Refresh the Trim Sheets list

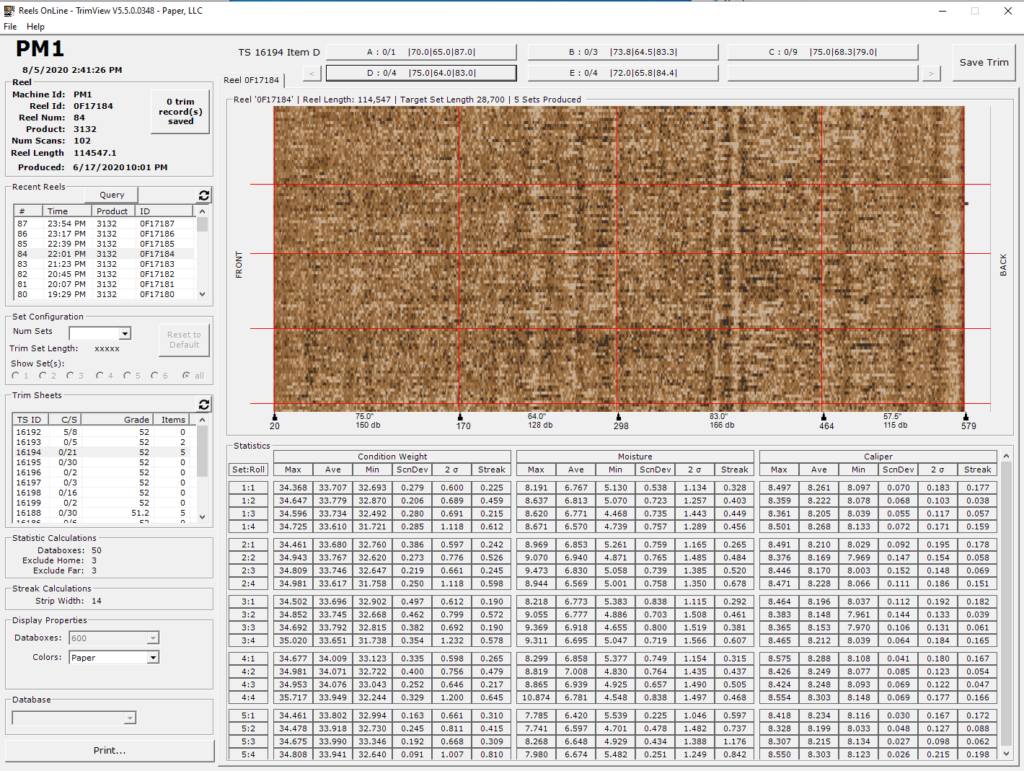tap(204, 404)
